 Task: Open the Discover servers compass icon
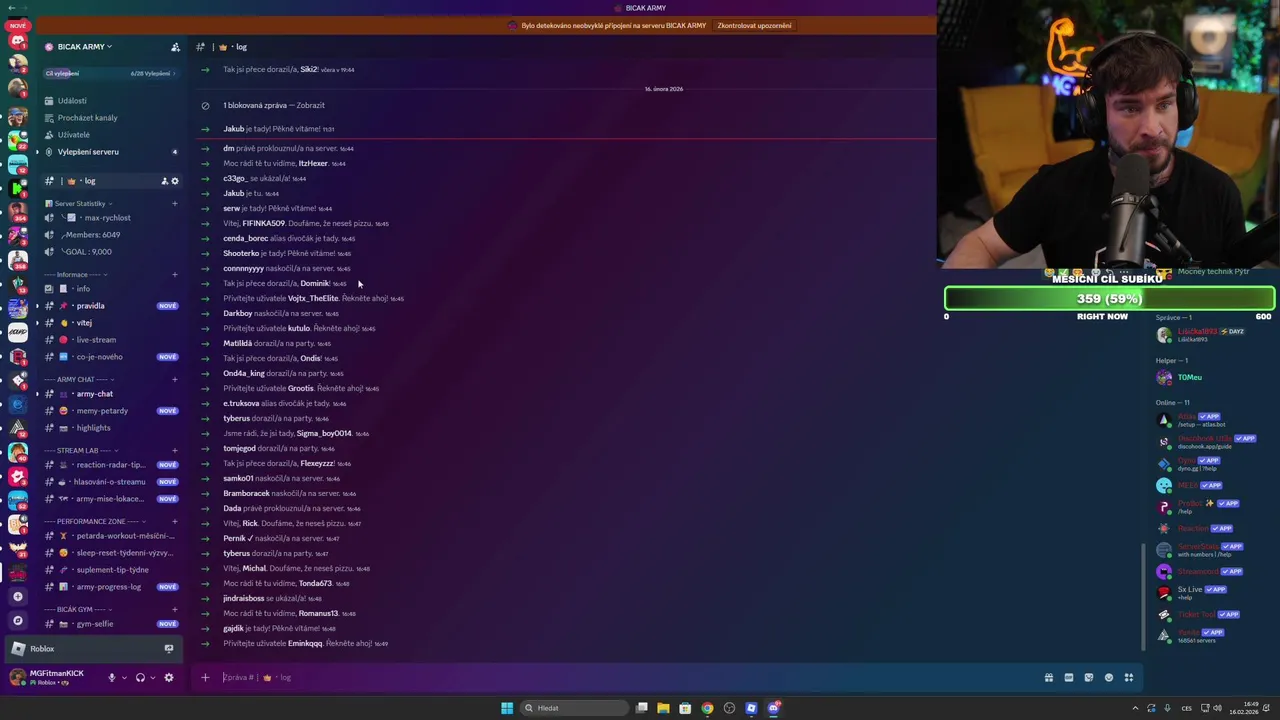tap(17, 620)
